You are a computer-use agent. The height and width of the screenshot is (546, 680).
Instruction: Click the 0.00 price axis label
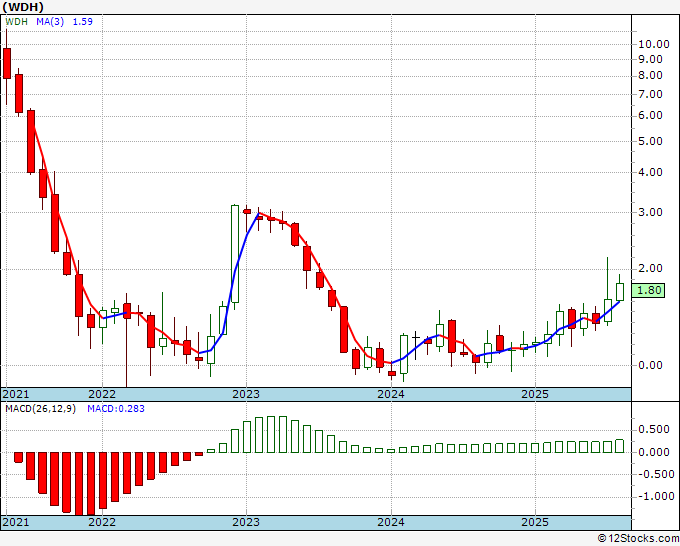650,365
